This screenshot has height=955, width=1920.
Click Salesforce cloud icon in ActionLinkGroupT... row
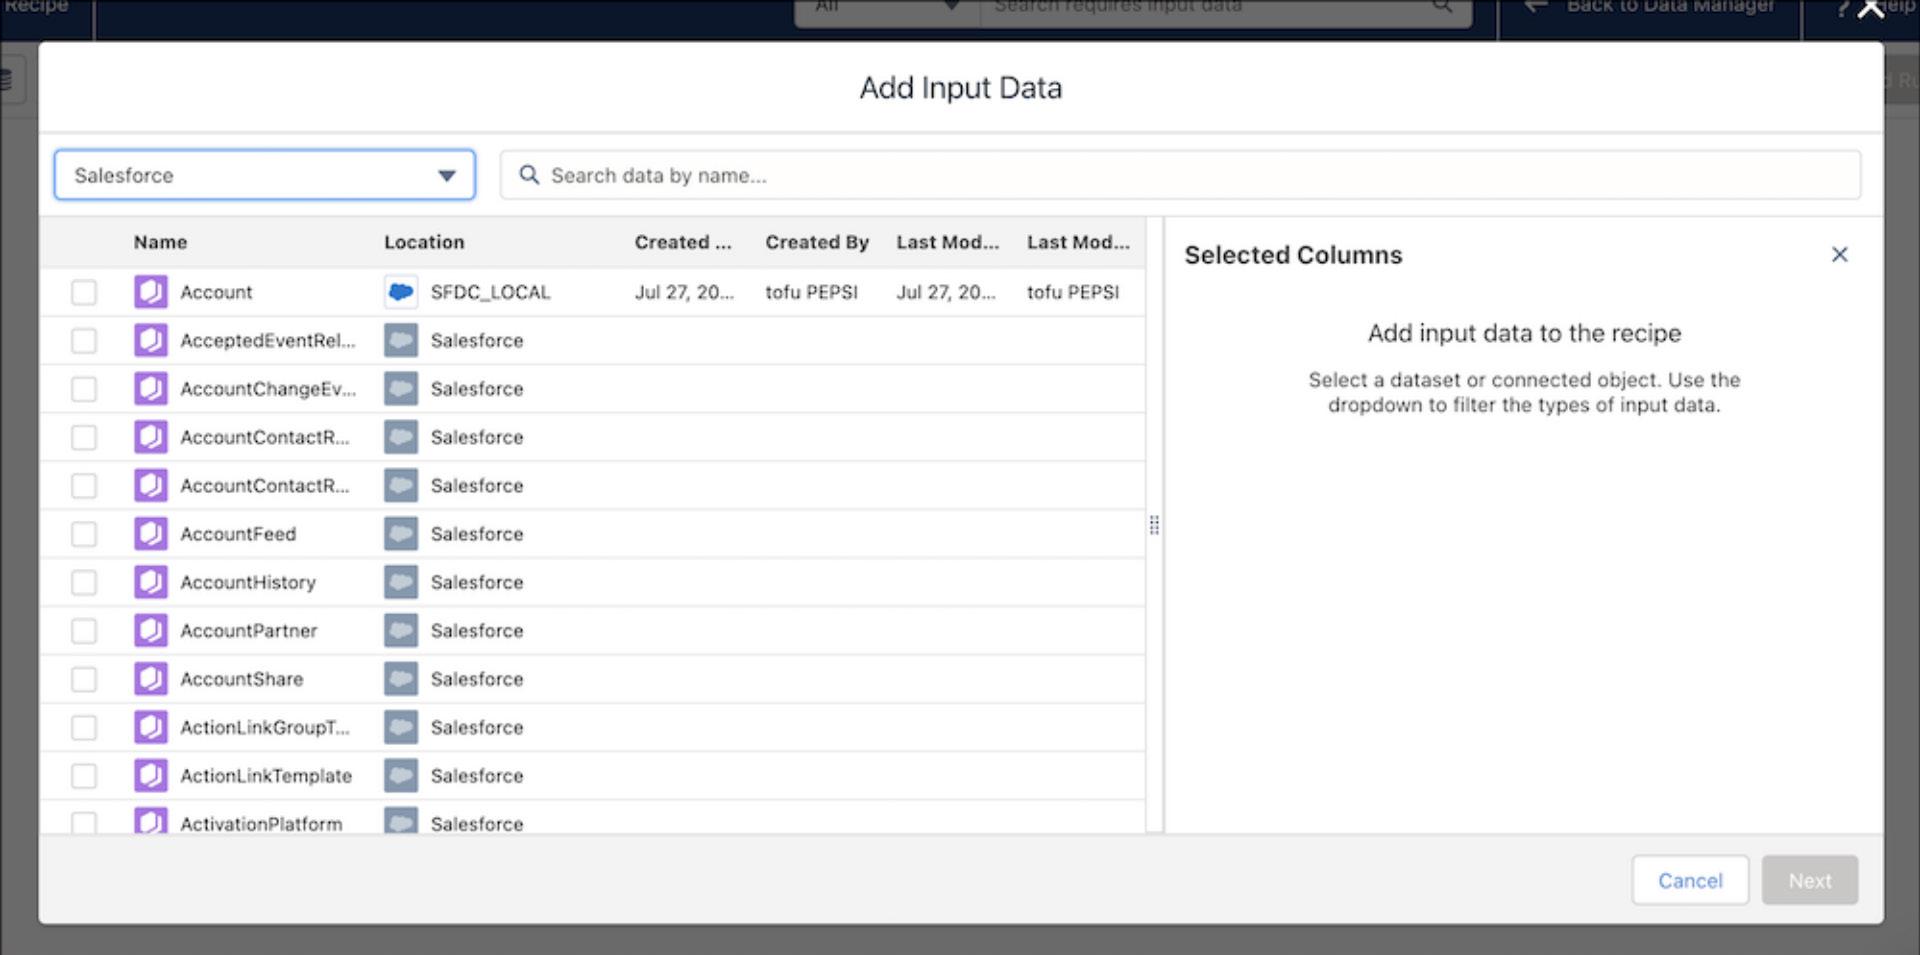[x=401, y=727]
